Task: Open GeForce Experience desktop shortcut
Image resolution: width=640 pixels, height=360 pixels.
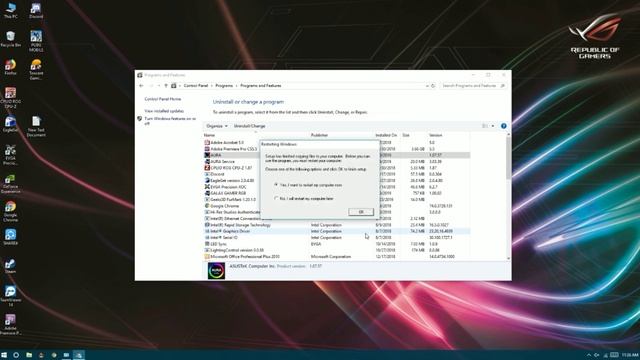Action: click(11, 184)
